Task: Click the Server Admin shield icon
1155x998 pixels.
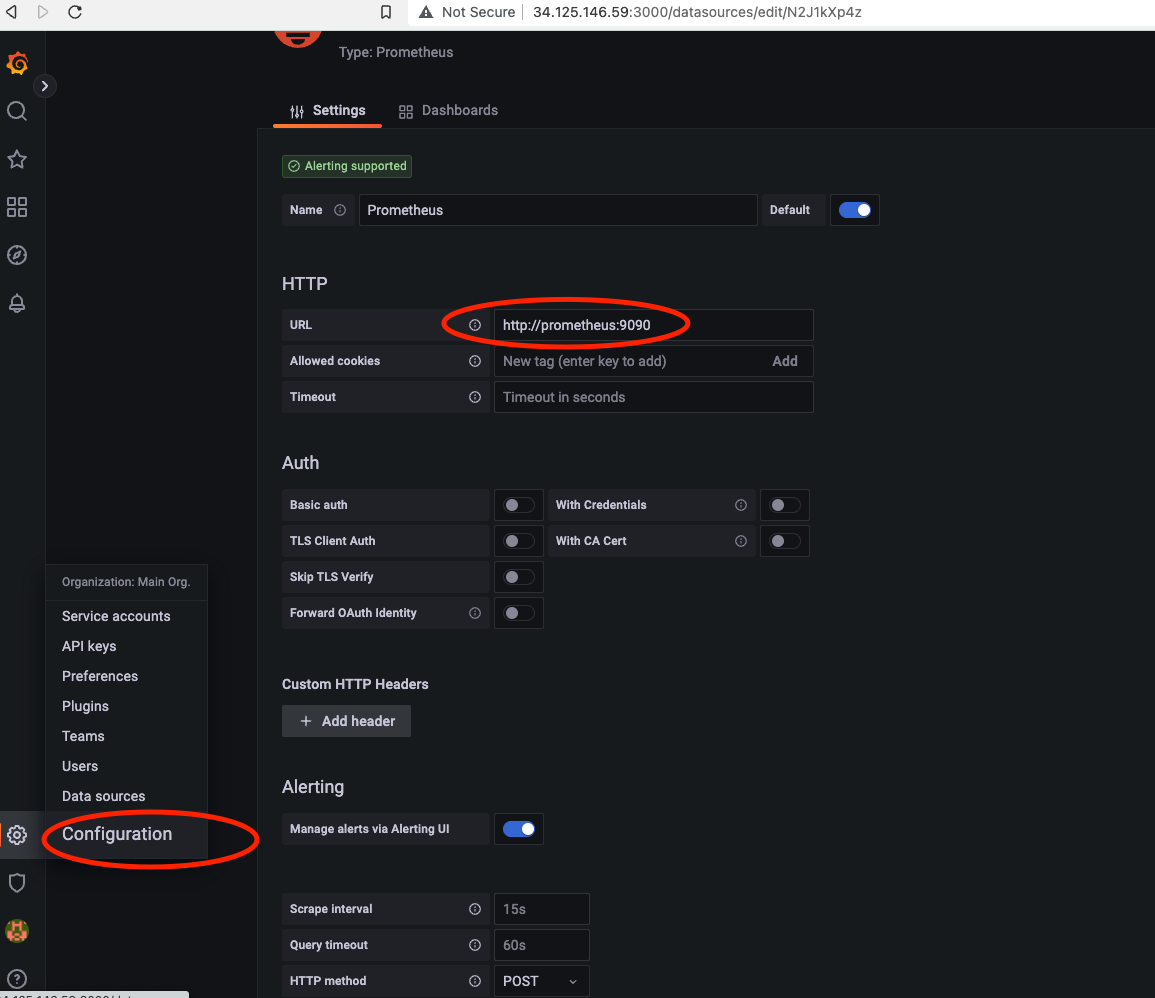Action: pyautogui.click(x=17, y=883)
